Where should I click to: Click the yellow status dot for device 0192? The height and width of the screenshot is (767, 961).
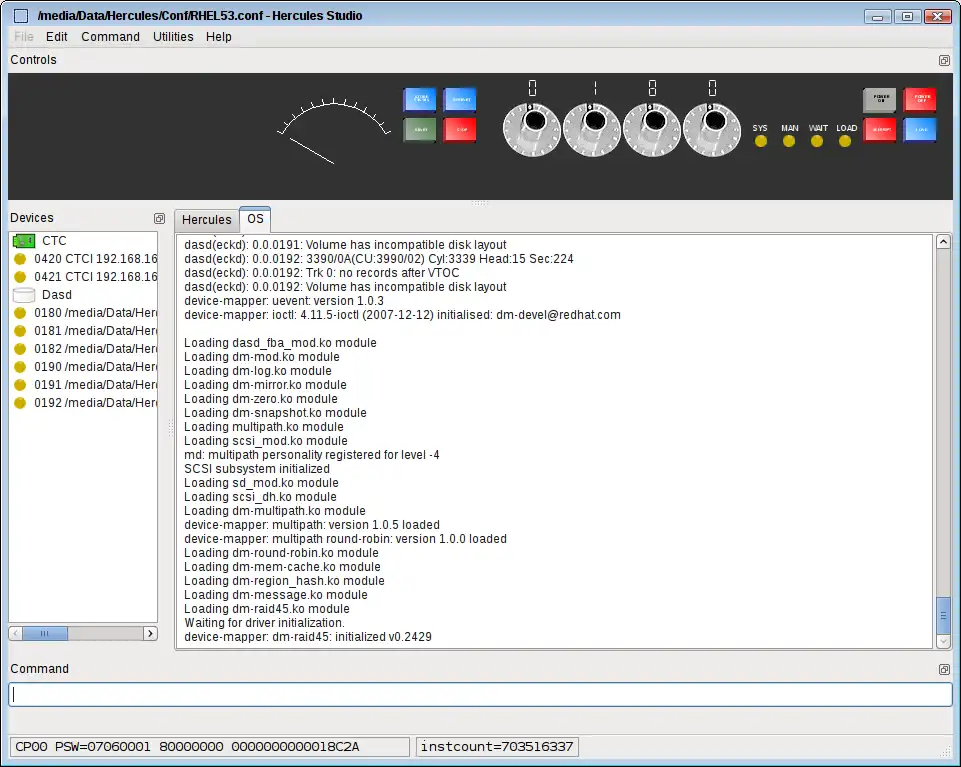coord(20,403)
